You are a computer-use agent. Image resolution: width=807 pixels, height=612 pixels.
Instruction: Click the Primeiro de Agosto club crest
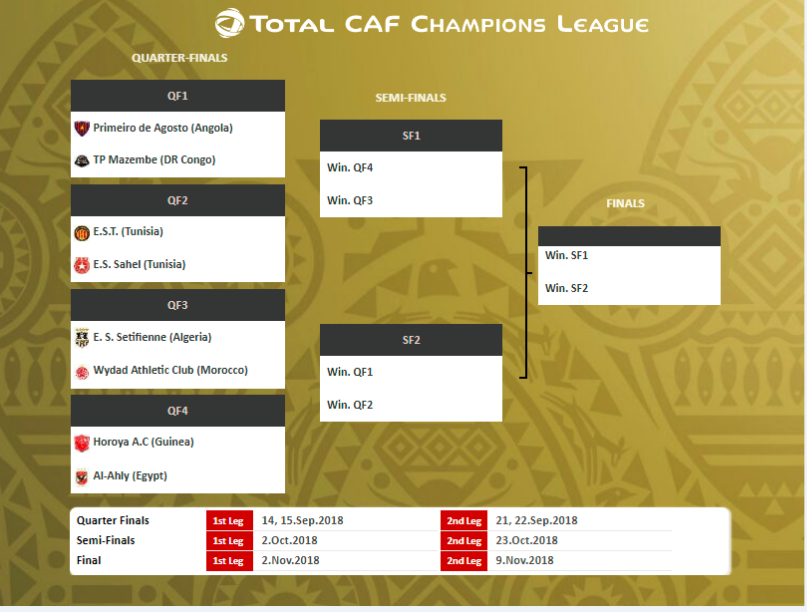[82, 128]
